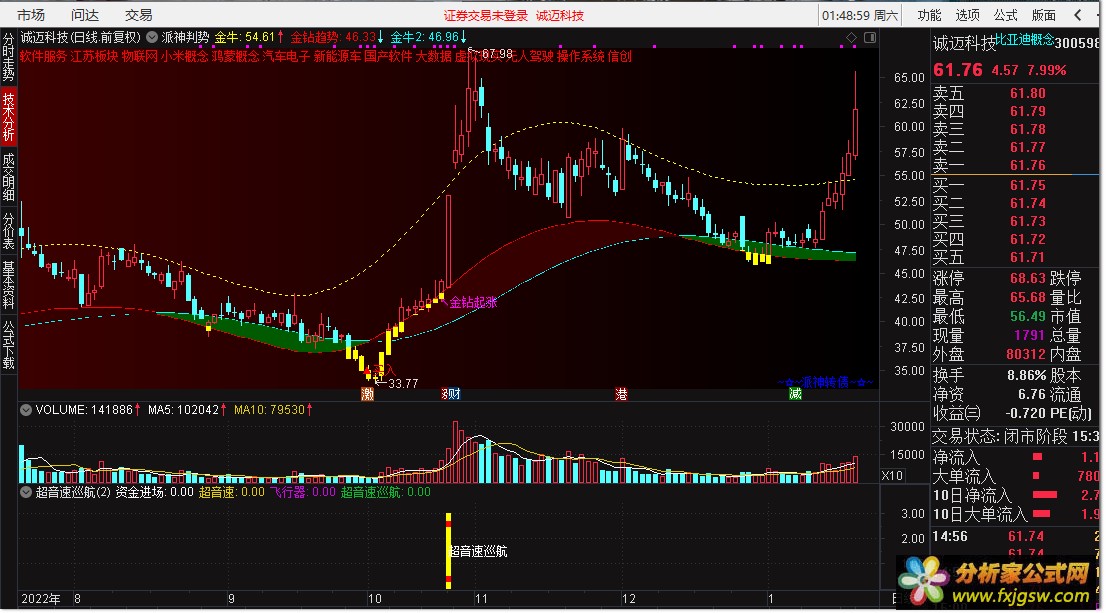
Task: Expand the 超音速巡航 indicator dropdown arrow
Action: coord(26,492)
